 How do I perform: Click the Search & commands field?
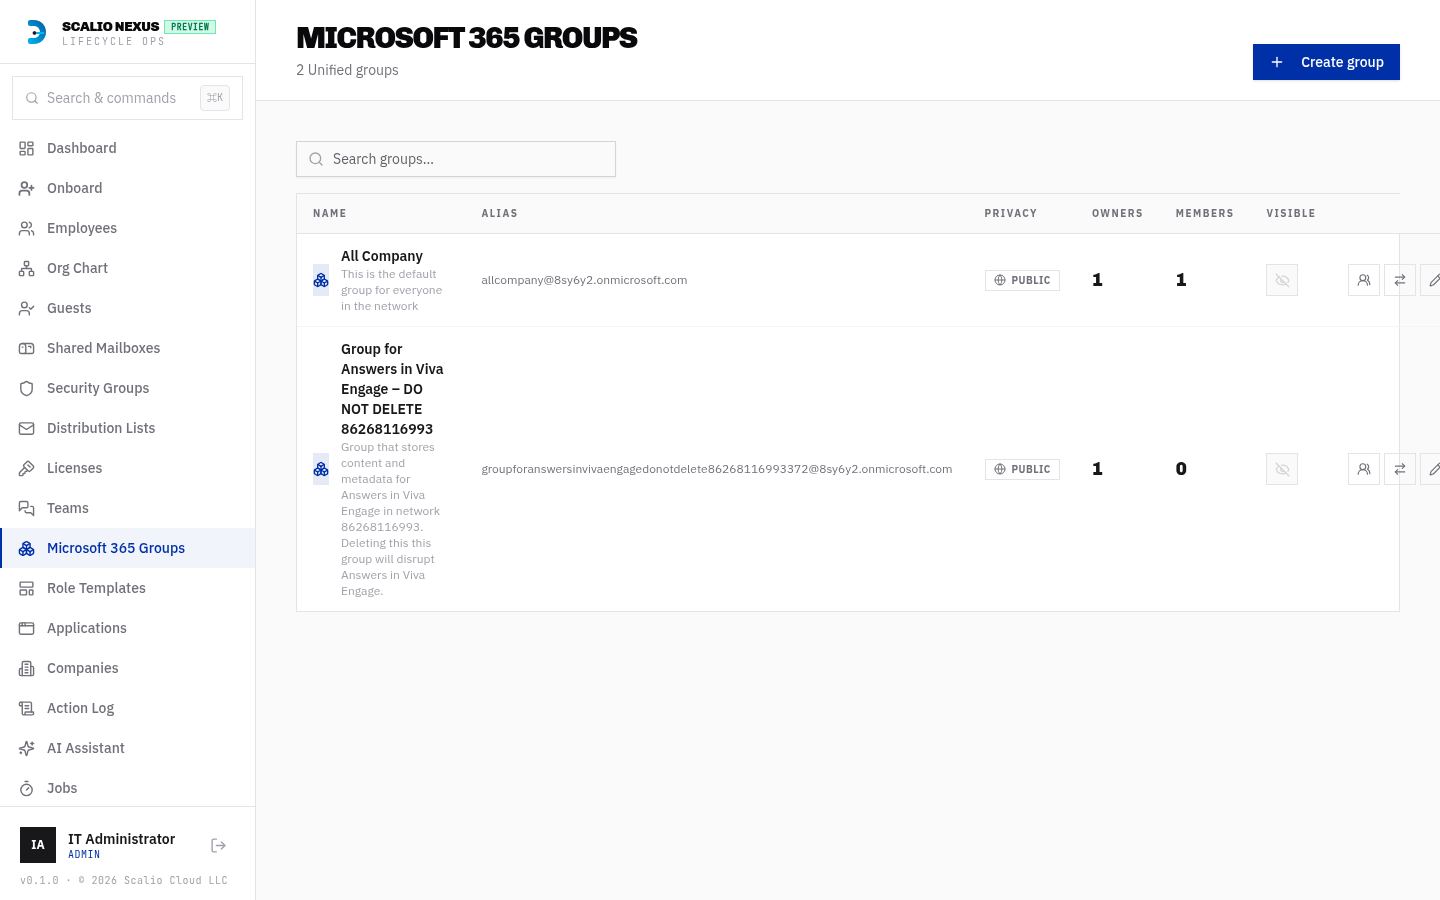point(127,98)
